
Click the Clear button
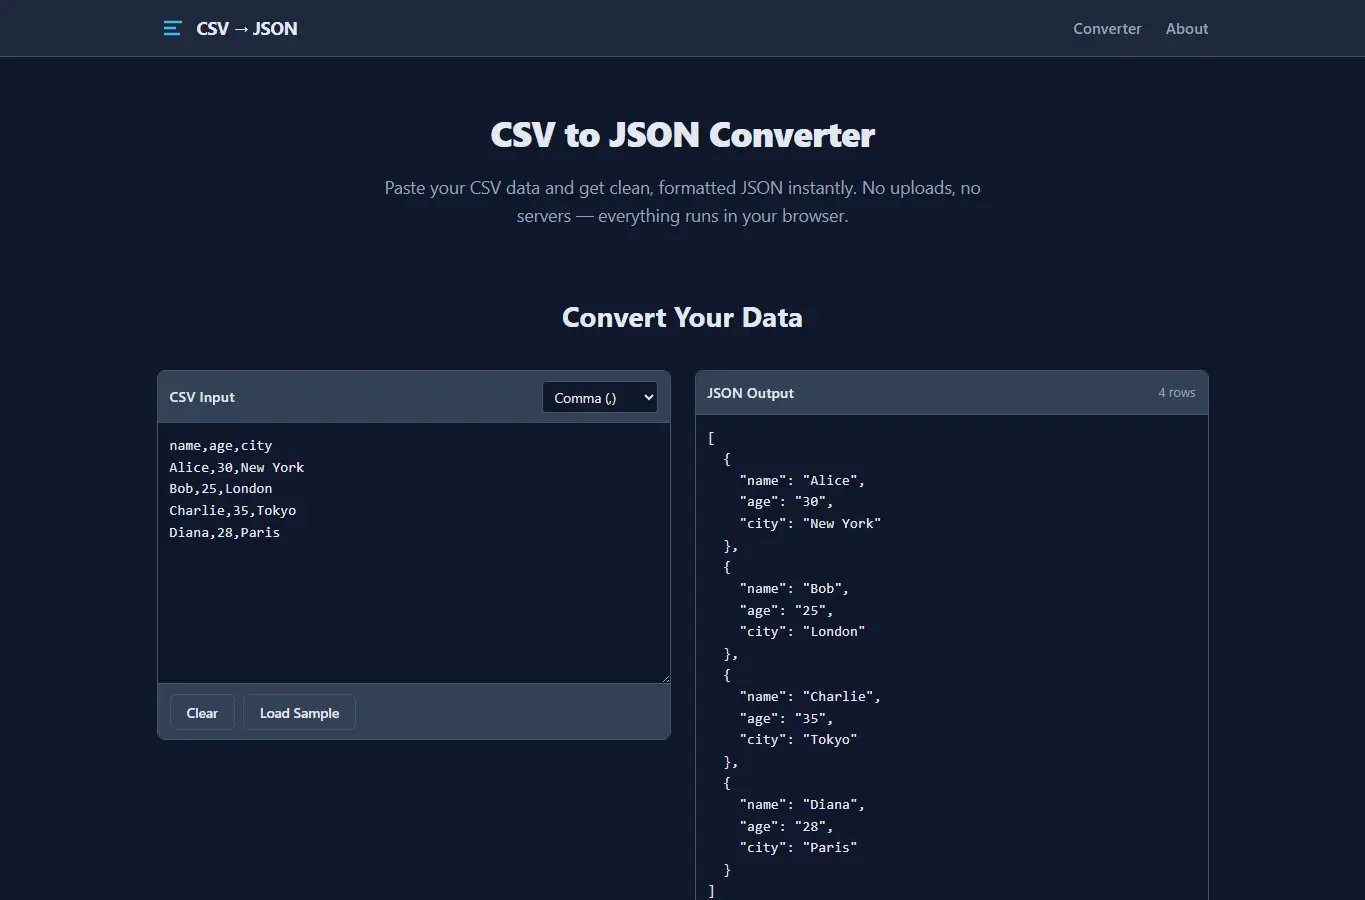pos(202,713)
